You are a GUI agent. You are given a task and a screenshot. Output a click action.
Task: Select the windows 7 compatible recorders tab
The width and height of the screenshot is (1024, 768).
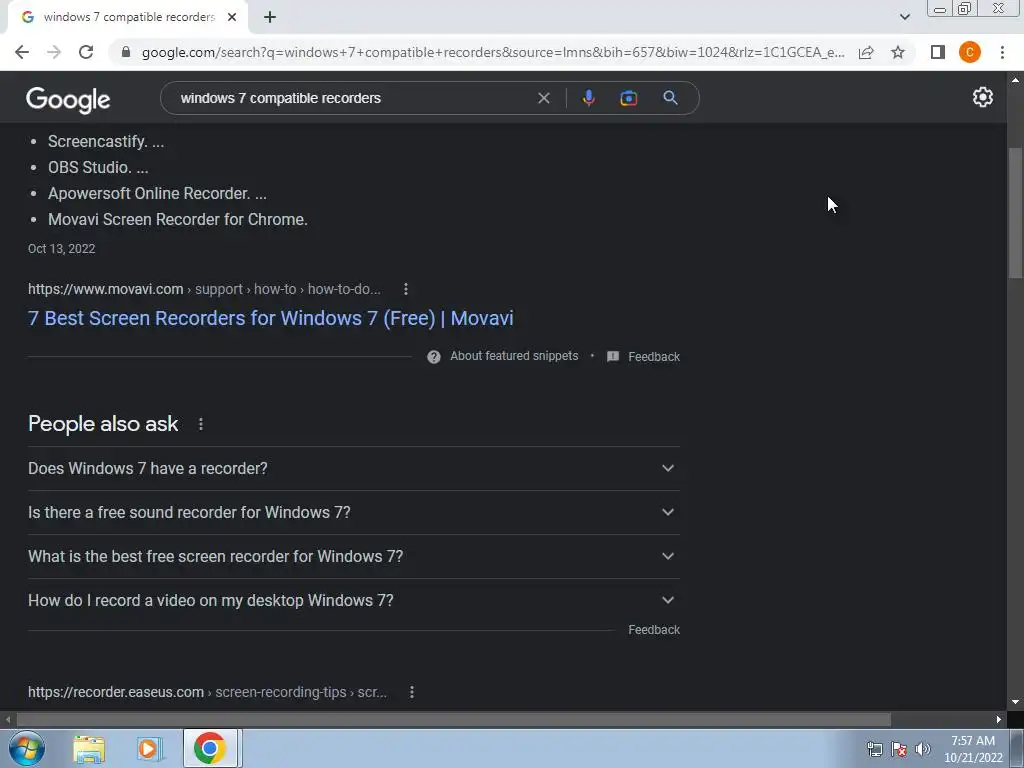point(128,17)
